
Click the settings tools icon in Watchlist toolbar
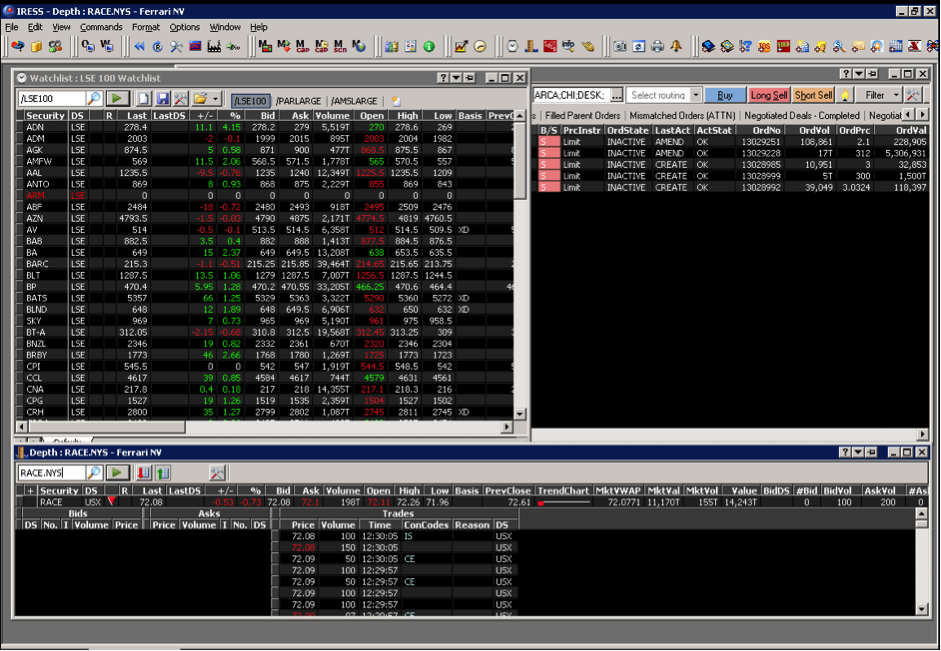tap(180, 99)
